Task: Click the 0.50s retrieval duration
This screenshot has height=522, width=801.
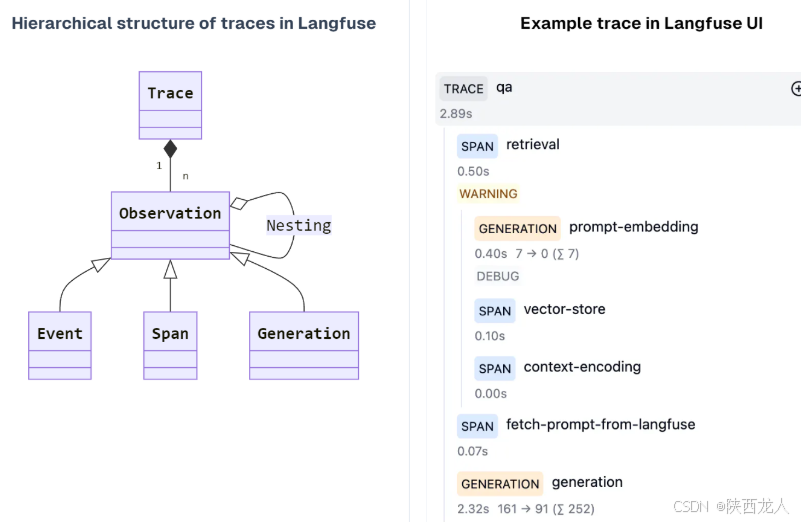Action: [473, 171]
